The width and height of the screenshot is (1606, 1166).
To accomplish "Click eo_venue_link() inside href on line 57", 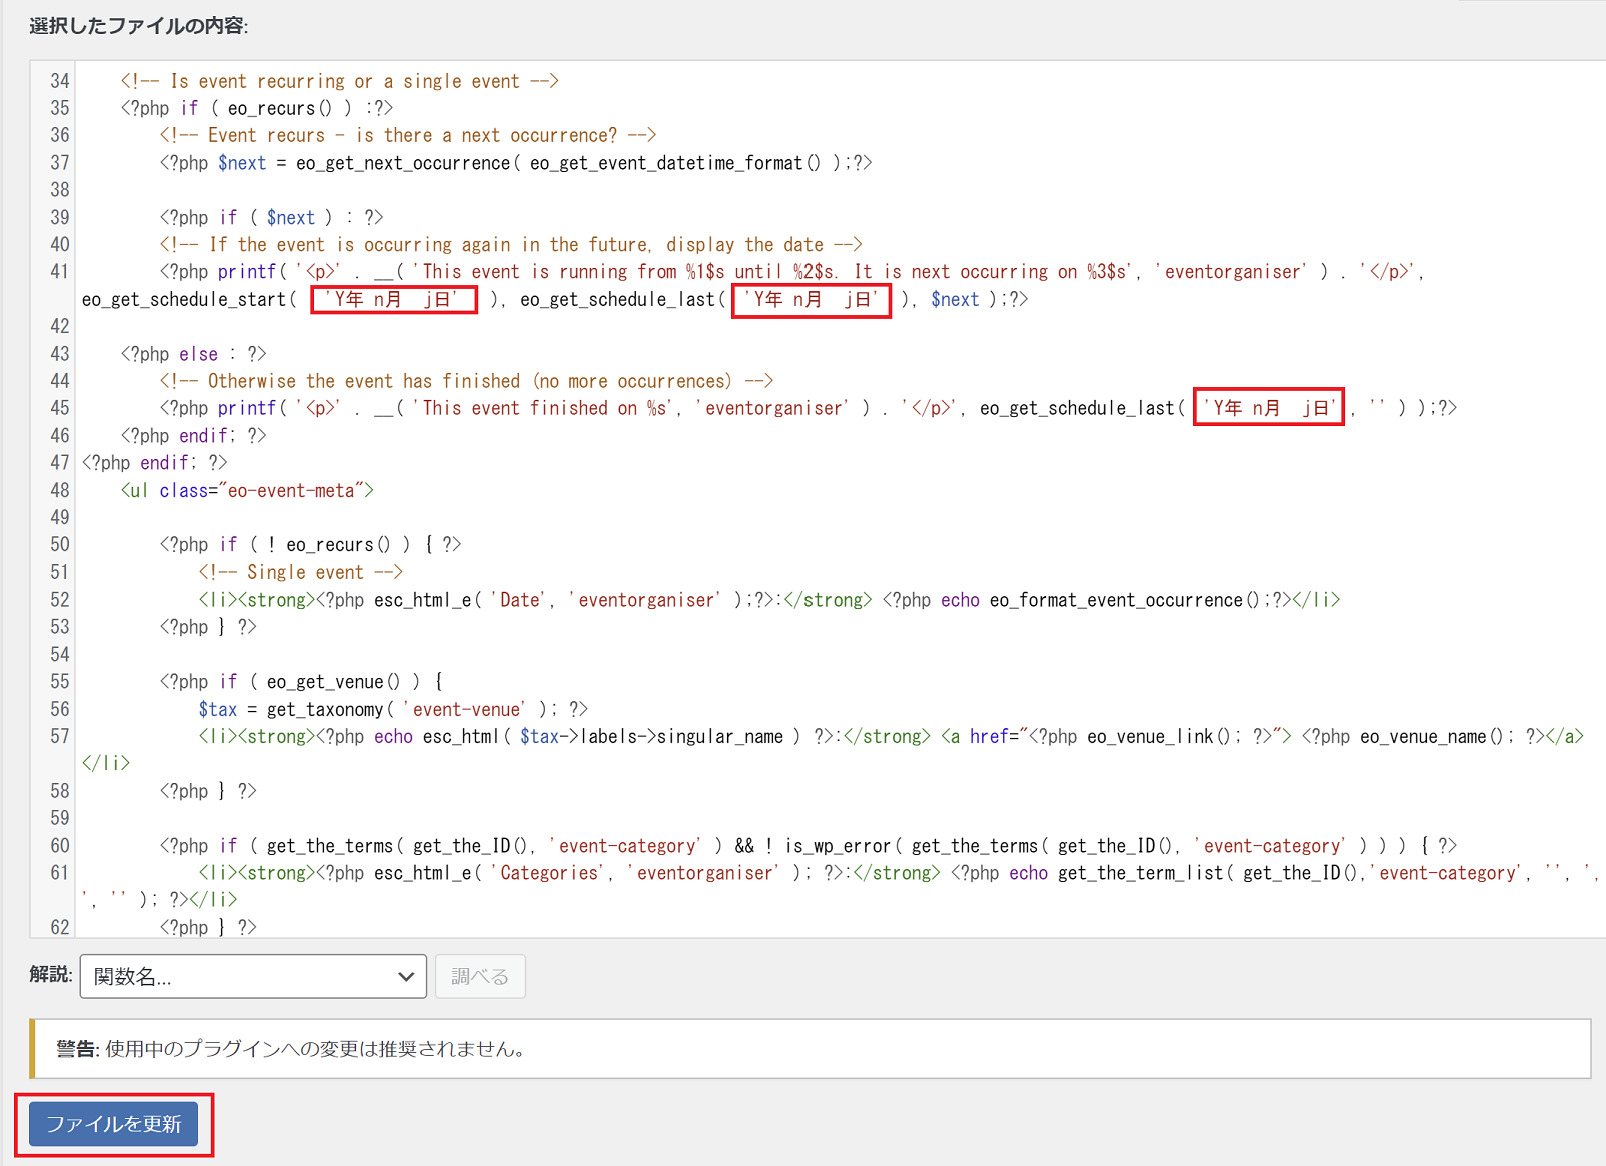I will 1158,736.
